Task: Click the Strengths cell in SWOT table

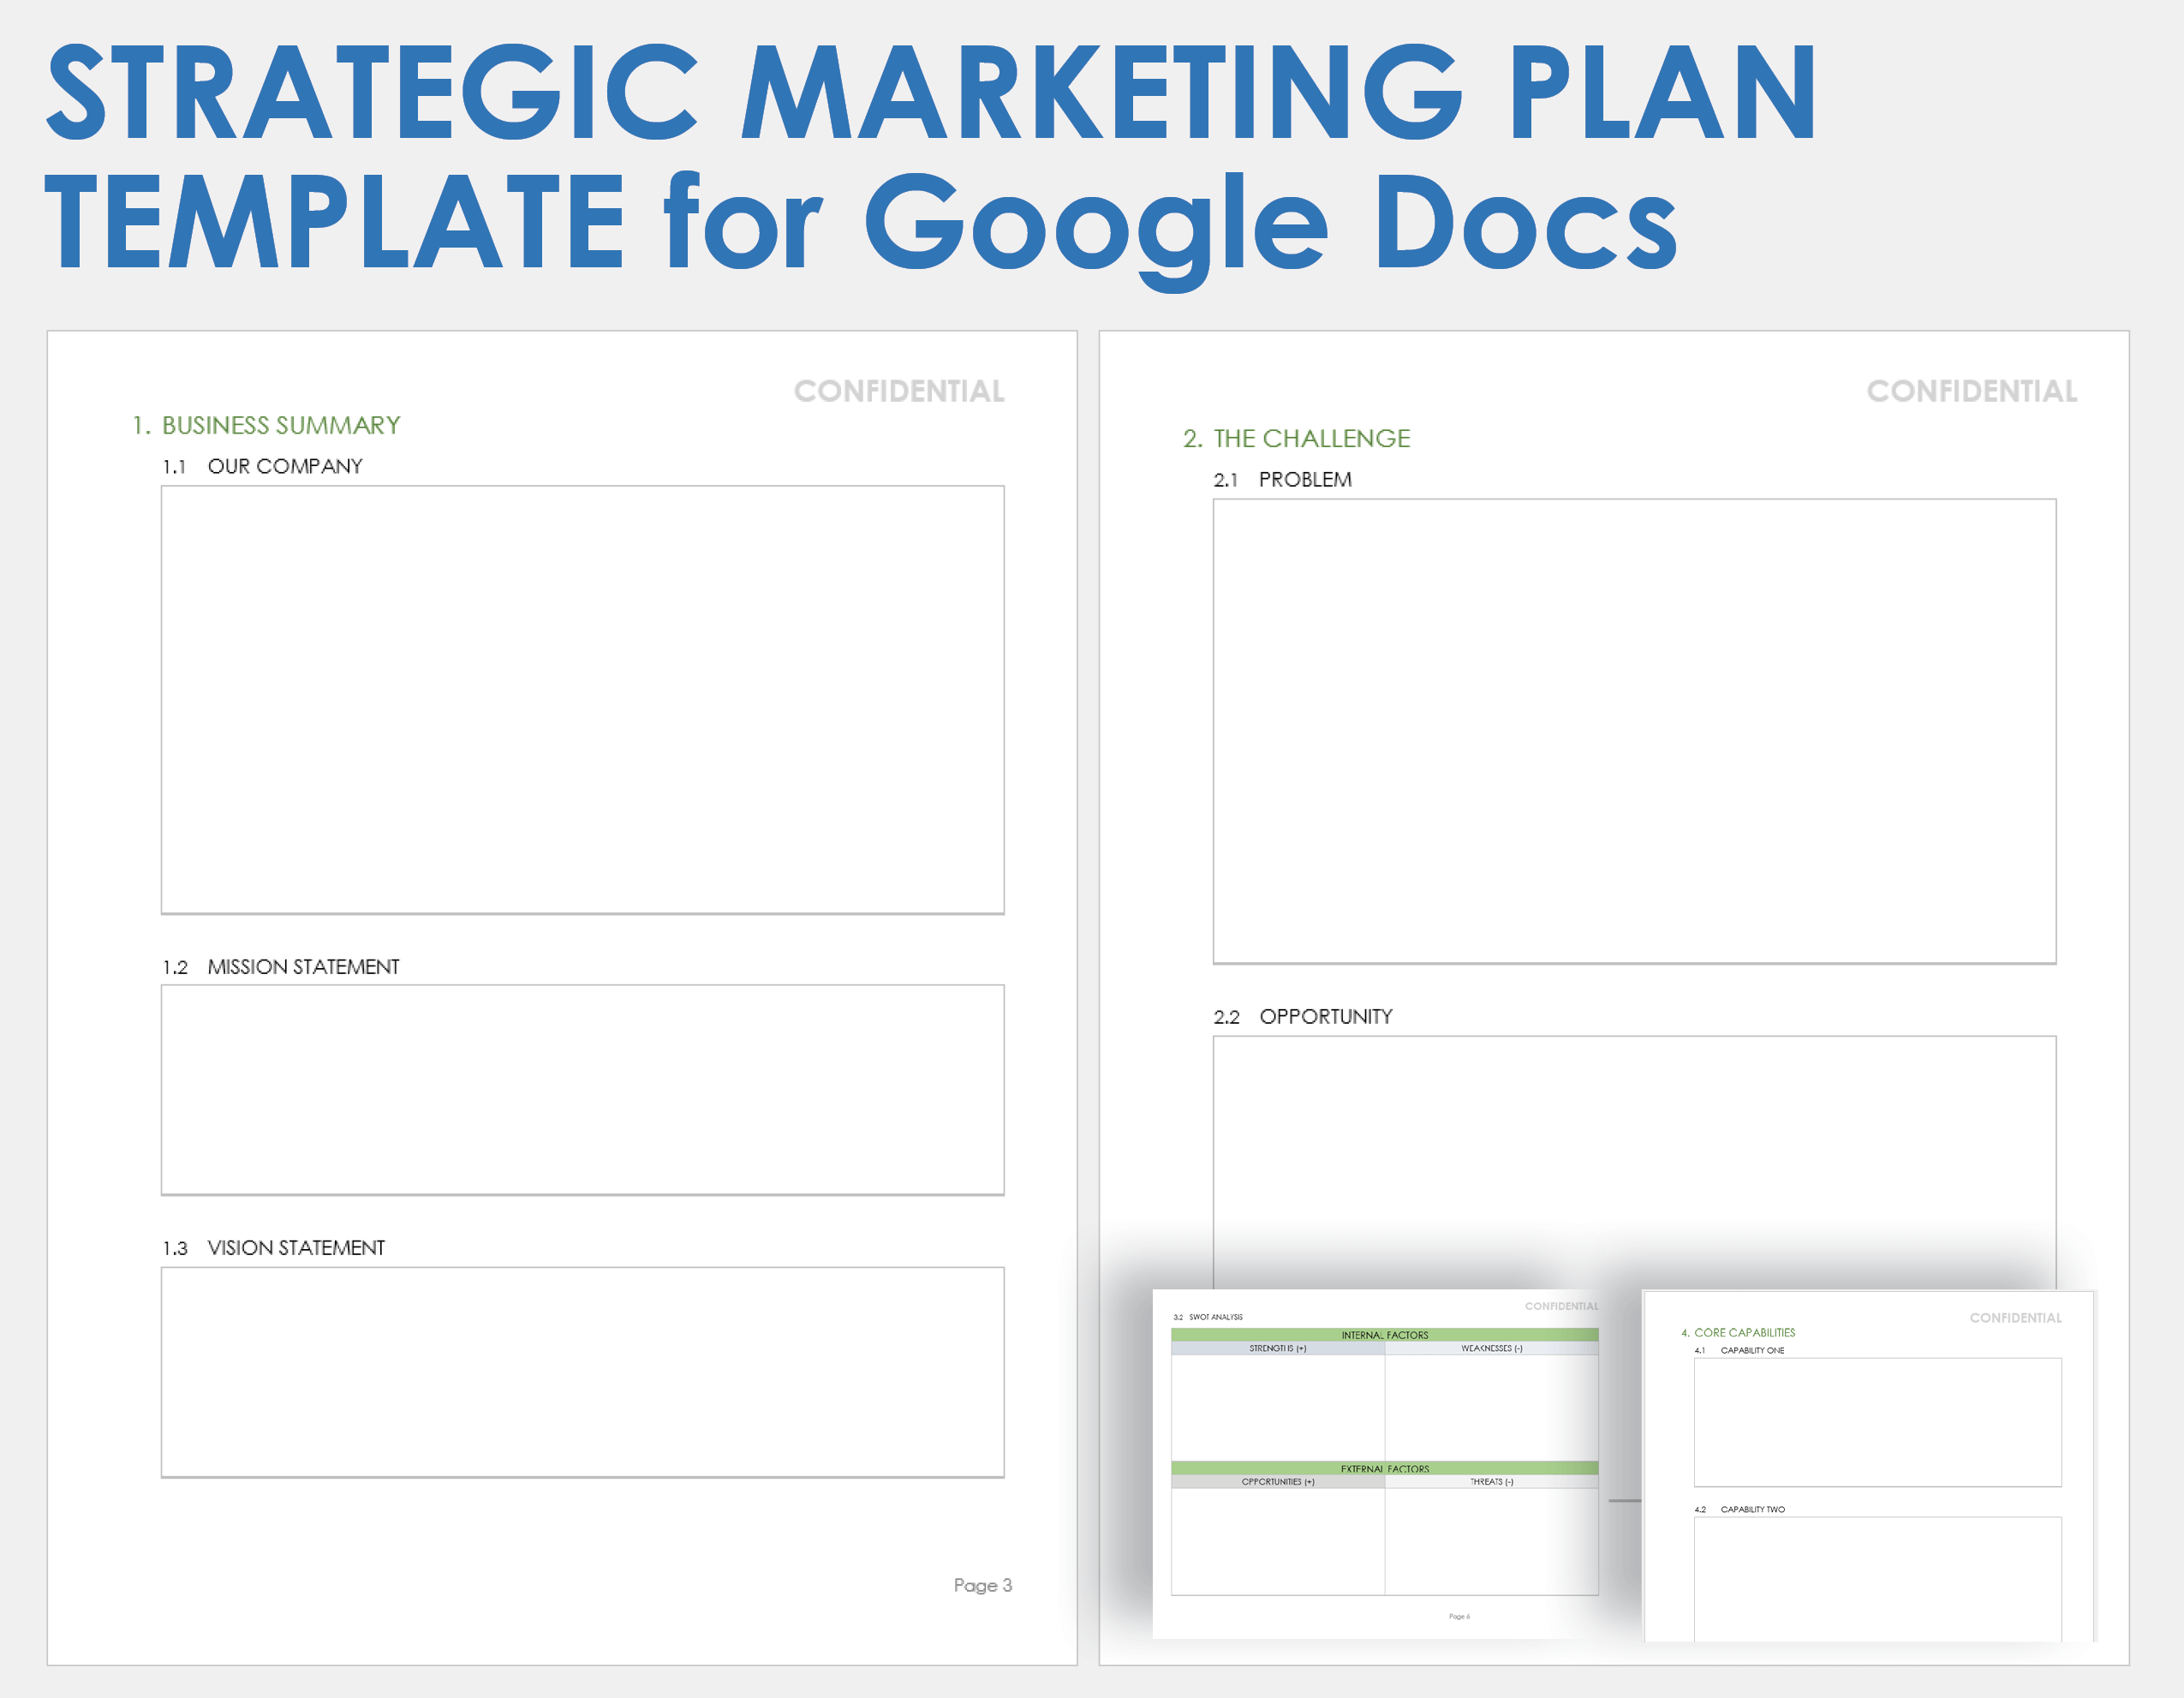Action: tap(1277, 1407)
